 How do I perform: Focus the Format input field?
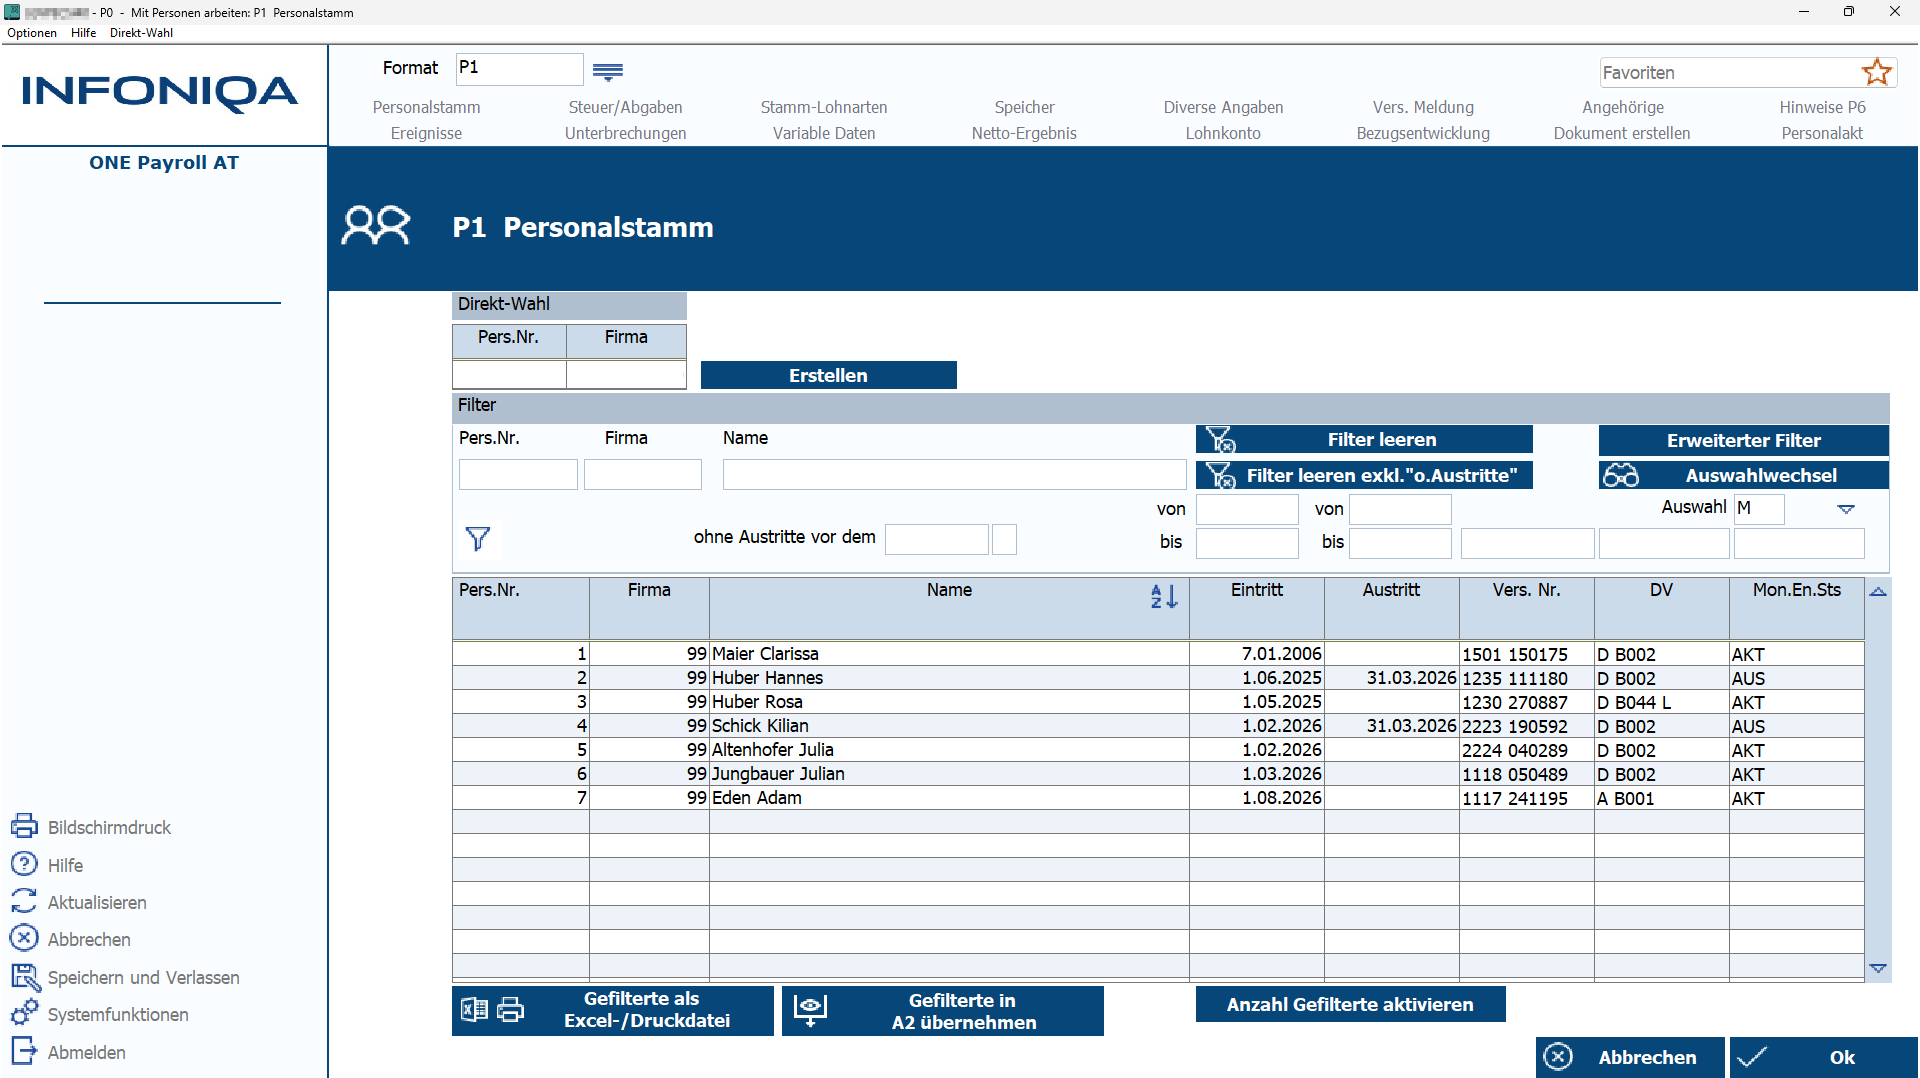pyautogui.click(x=519, y=69)
